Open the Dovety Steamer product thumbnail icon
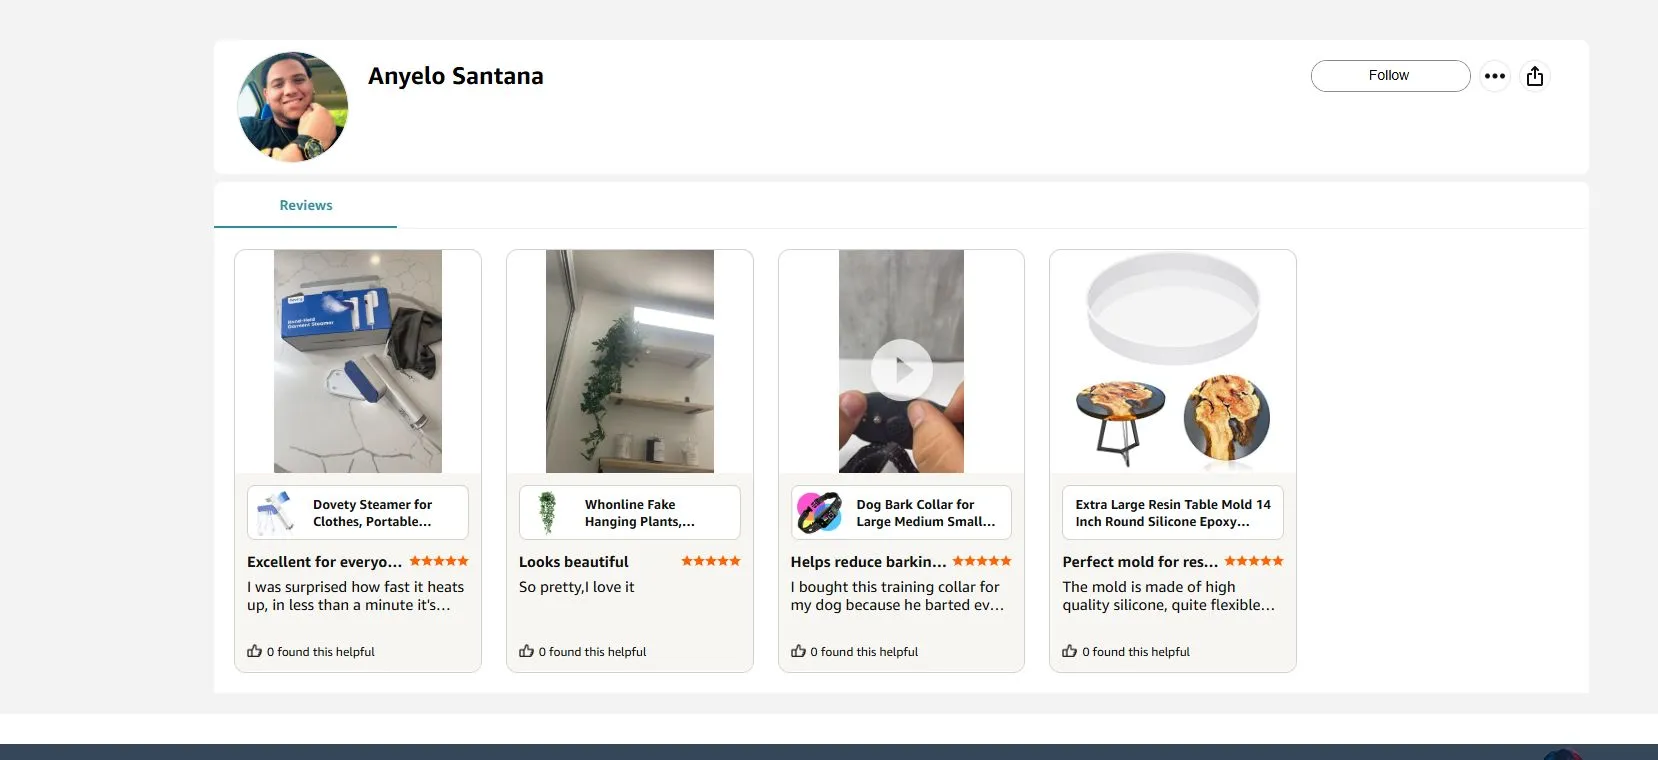 pyautogui.click(x=275, y=512)
